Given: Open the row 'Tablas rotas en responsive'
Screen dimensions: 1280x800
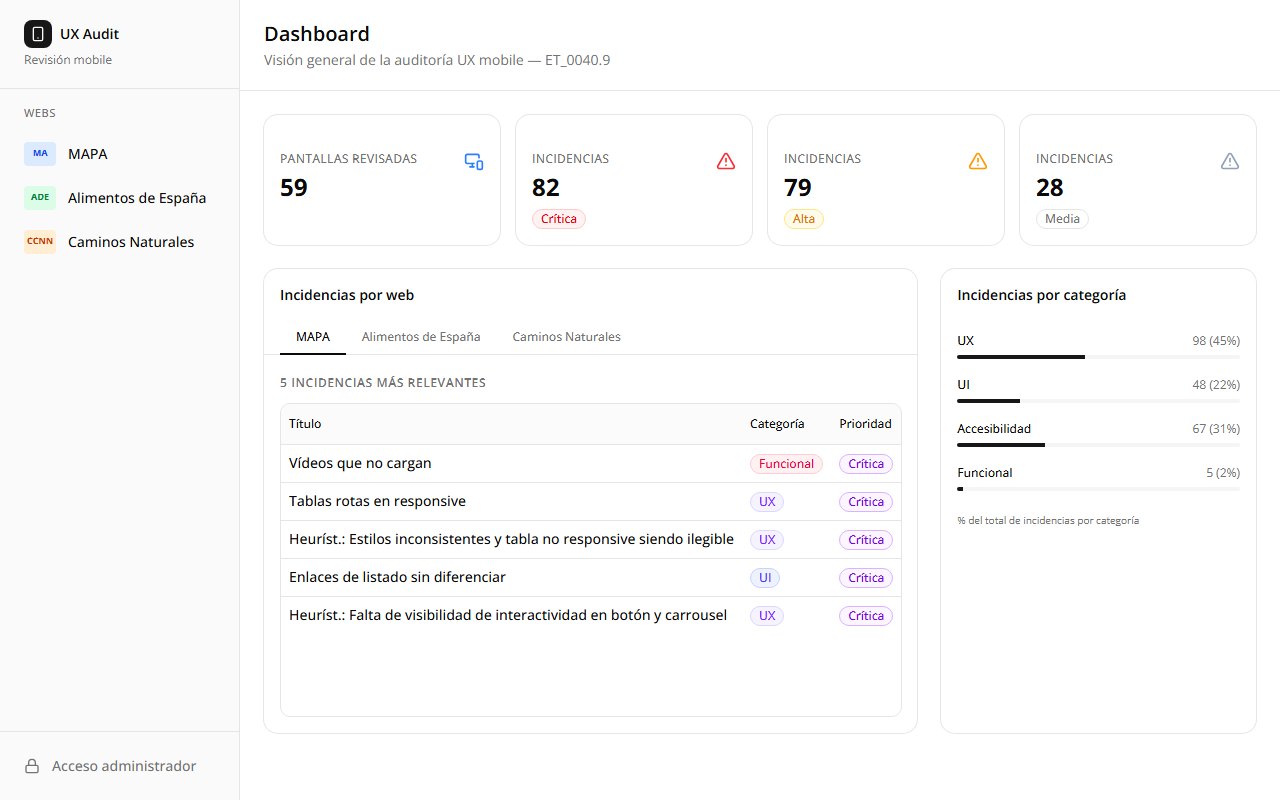Looking at the screenshot, I should pos(591,502).
